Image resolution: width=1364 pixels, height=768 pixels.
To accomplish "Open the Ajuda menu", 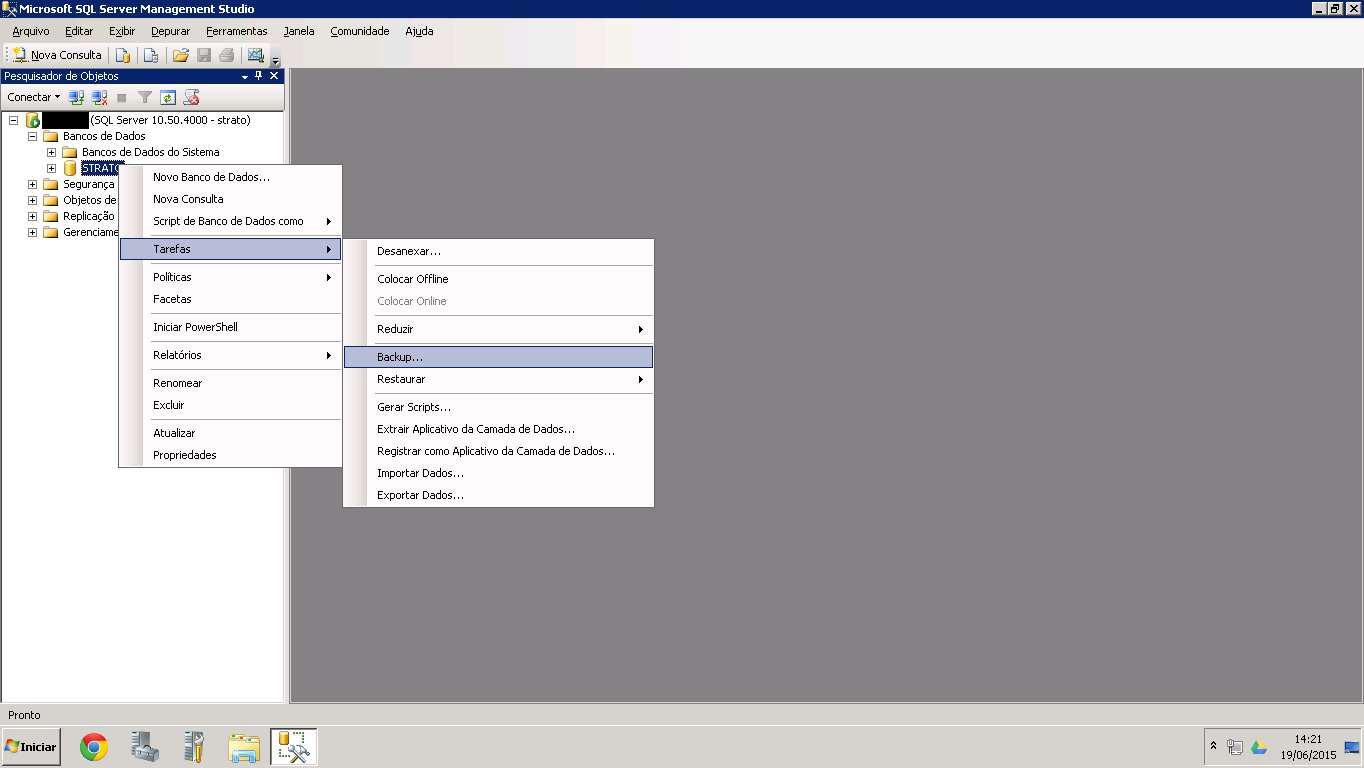I will [419, 31].
